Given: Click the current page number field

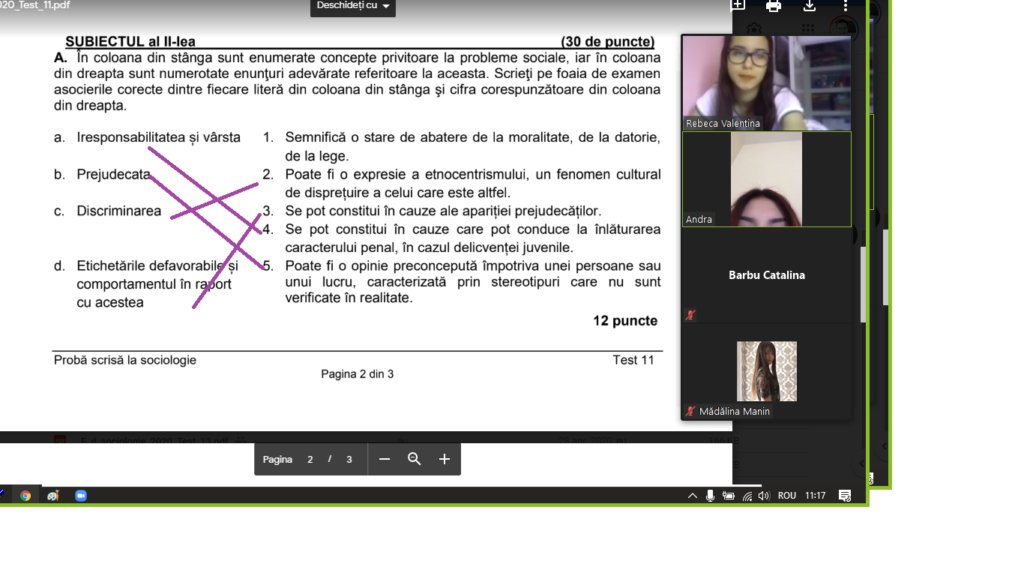Looking at the screenshot, I should click(x=310, y=459).
